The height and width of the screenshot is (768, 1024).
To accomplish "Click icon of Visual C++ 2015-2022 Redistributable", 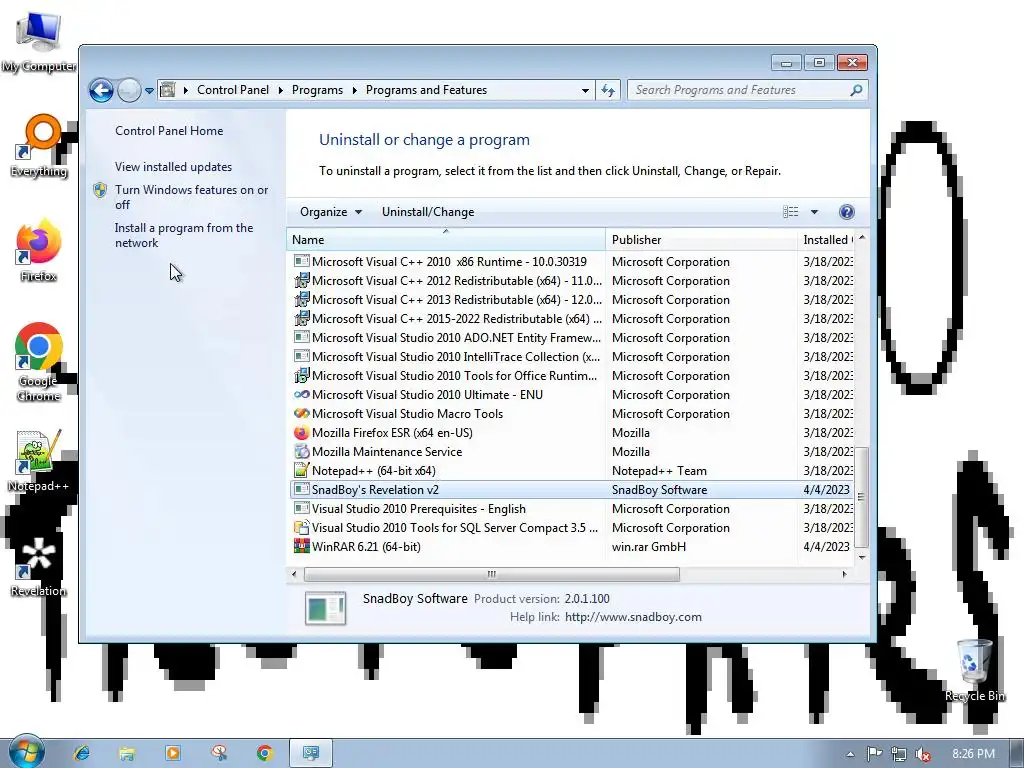I will [302, 318].
